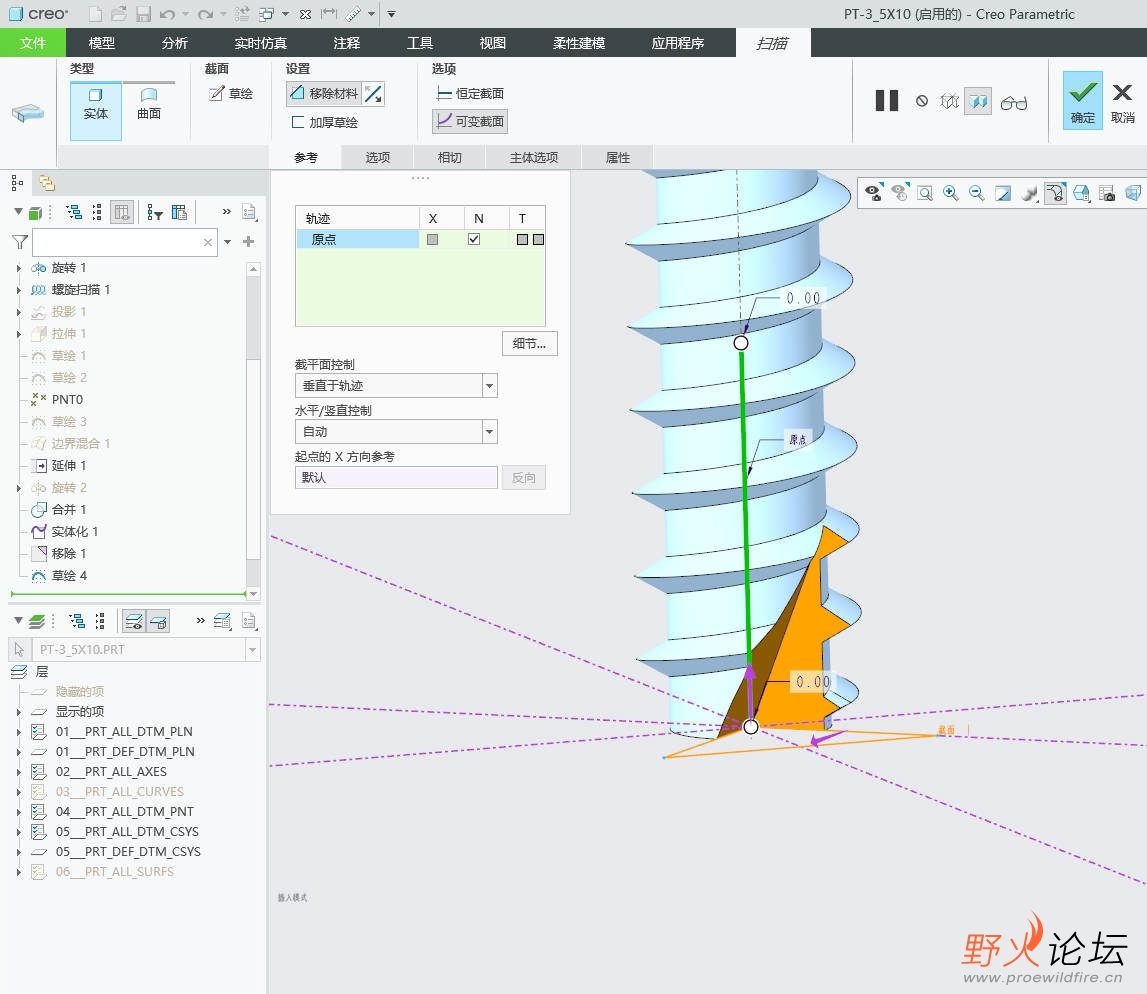
Task: Click the 细节... button
Action: (x=529, y=344)
